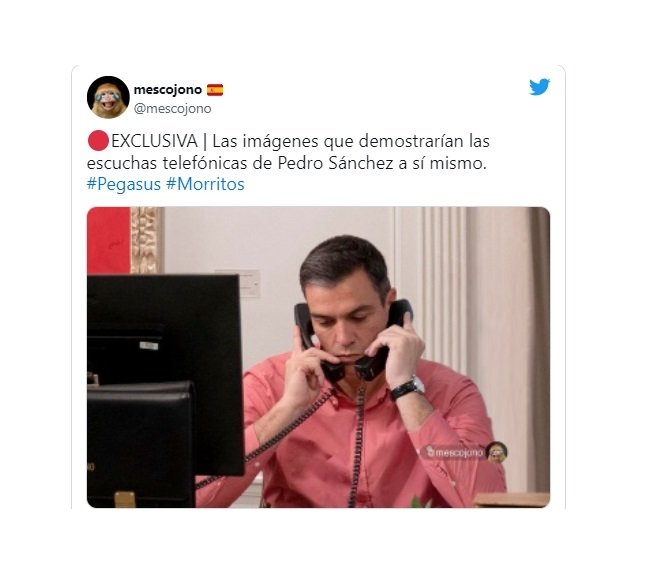Click the pink shirt in tweet photo
The image size is (650, 571).
[373, 440]
